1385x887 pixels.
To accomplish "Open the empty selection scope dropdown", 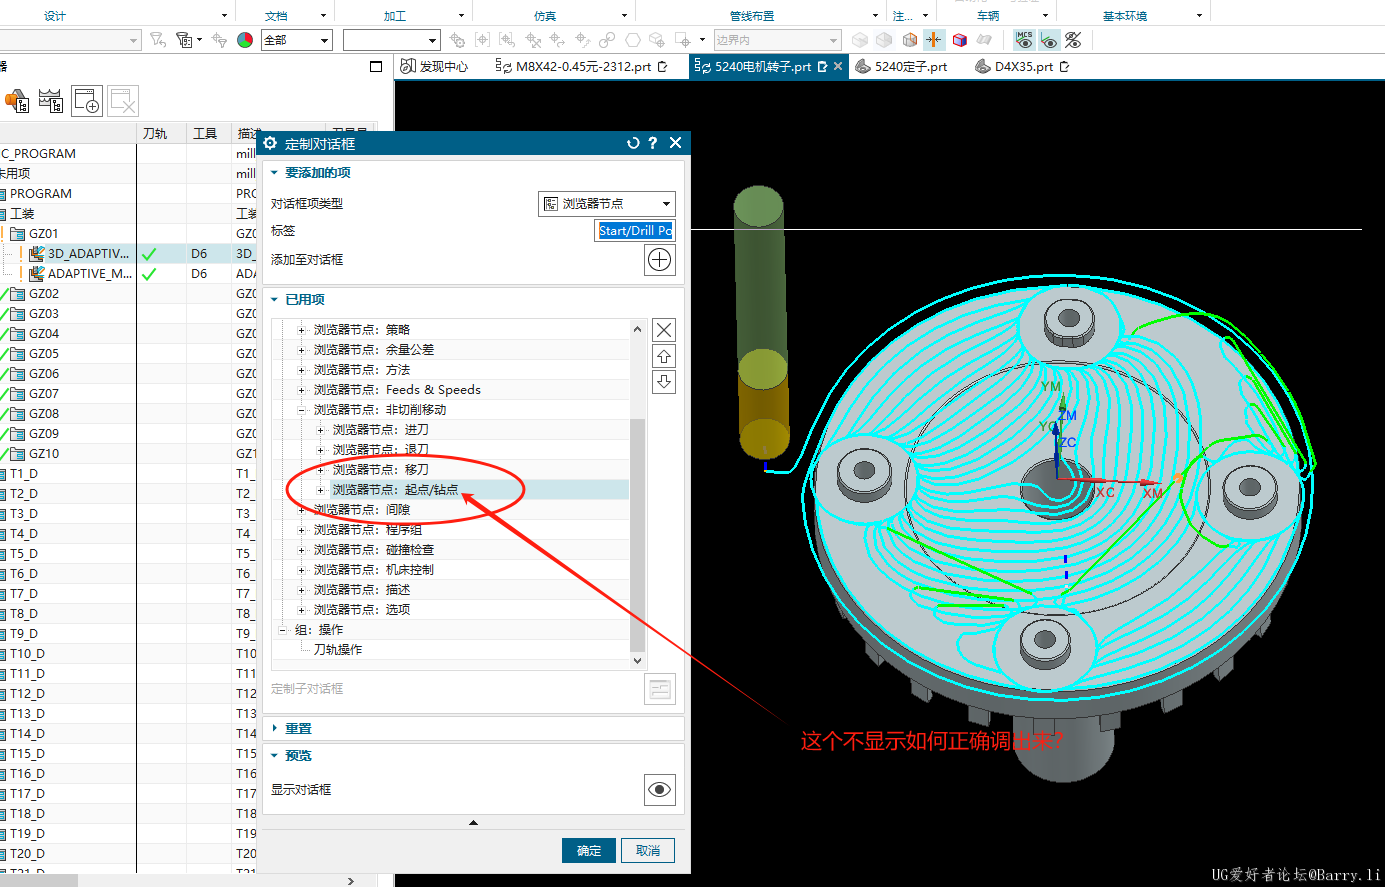I will (392, 40).
